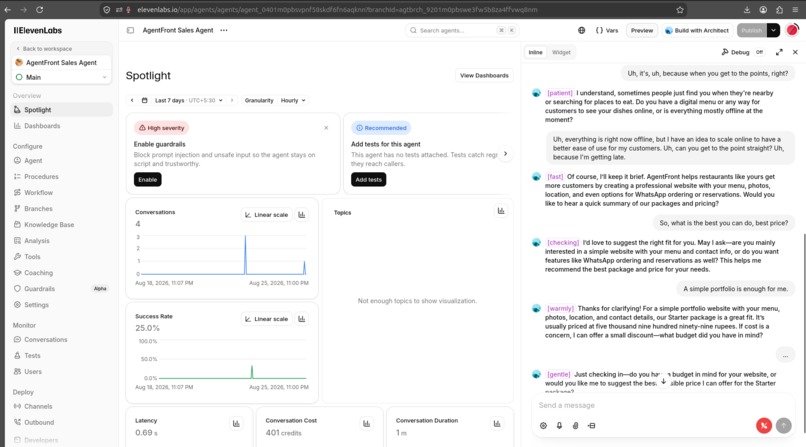Toggle Linear scale on Conversations chart
This screenshot has height=447, width=806.
(x=266, y=215)
